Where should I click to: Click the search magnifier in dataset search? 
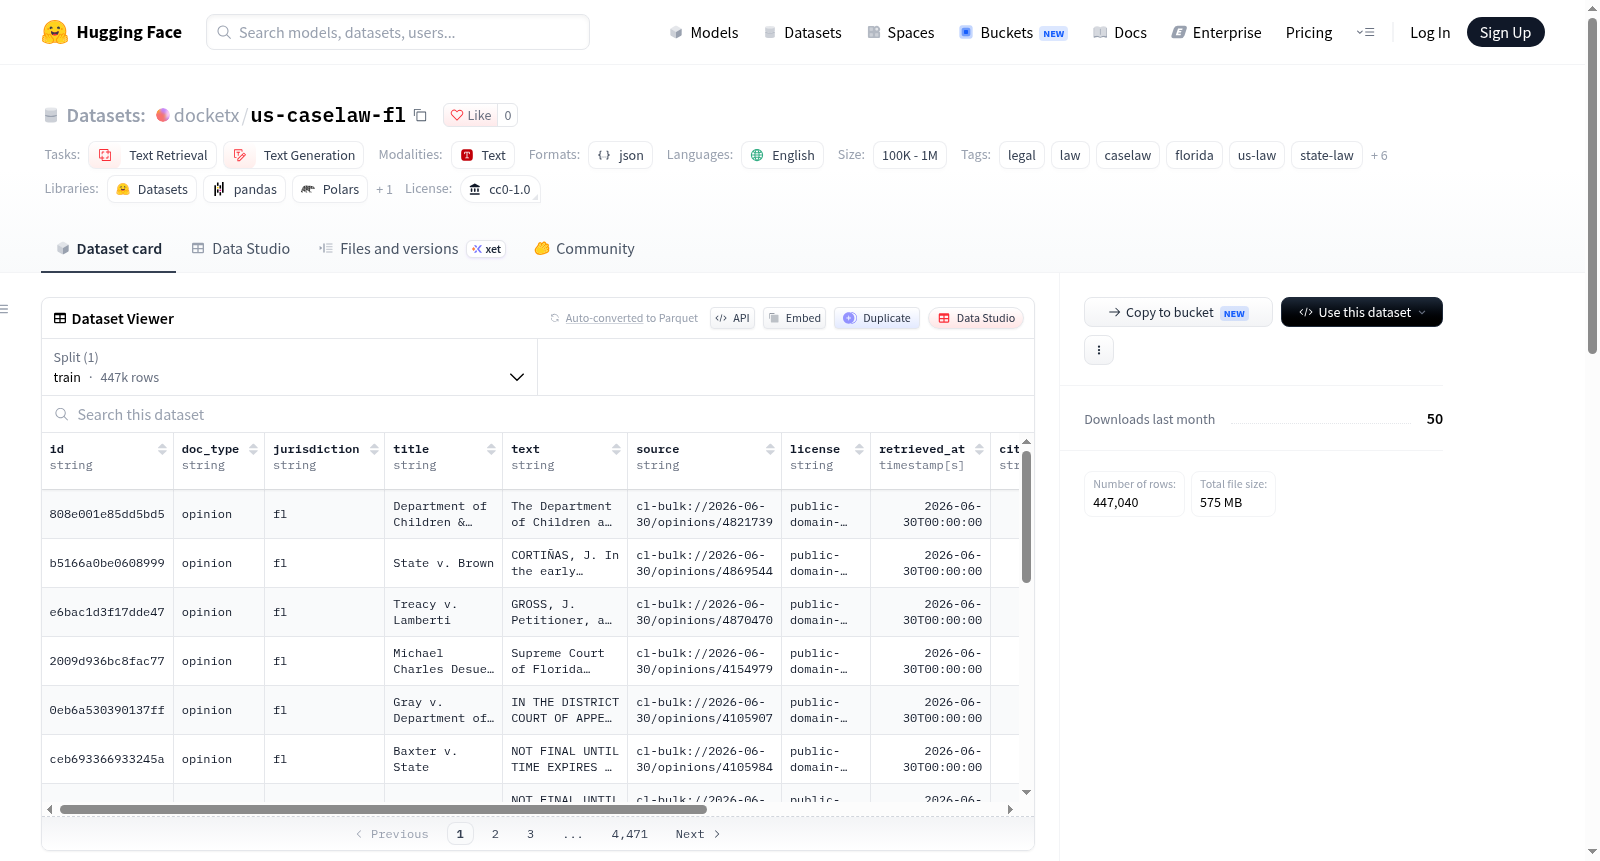coord(62,414)
